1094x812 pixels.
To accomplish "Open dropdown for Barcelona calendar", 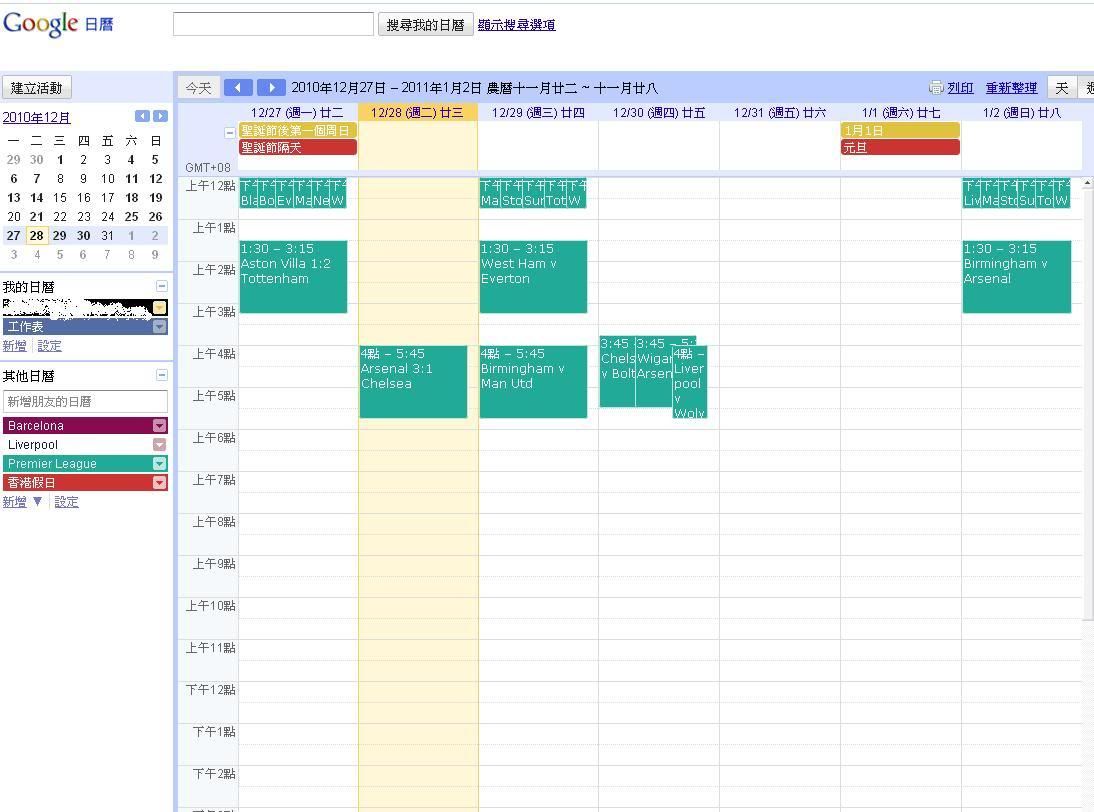I will point(160,426).
